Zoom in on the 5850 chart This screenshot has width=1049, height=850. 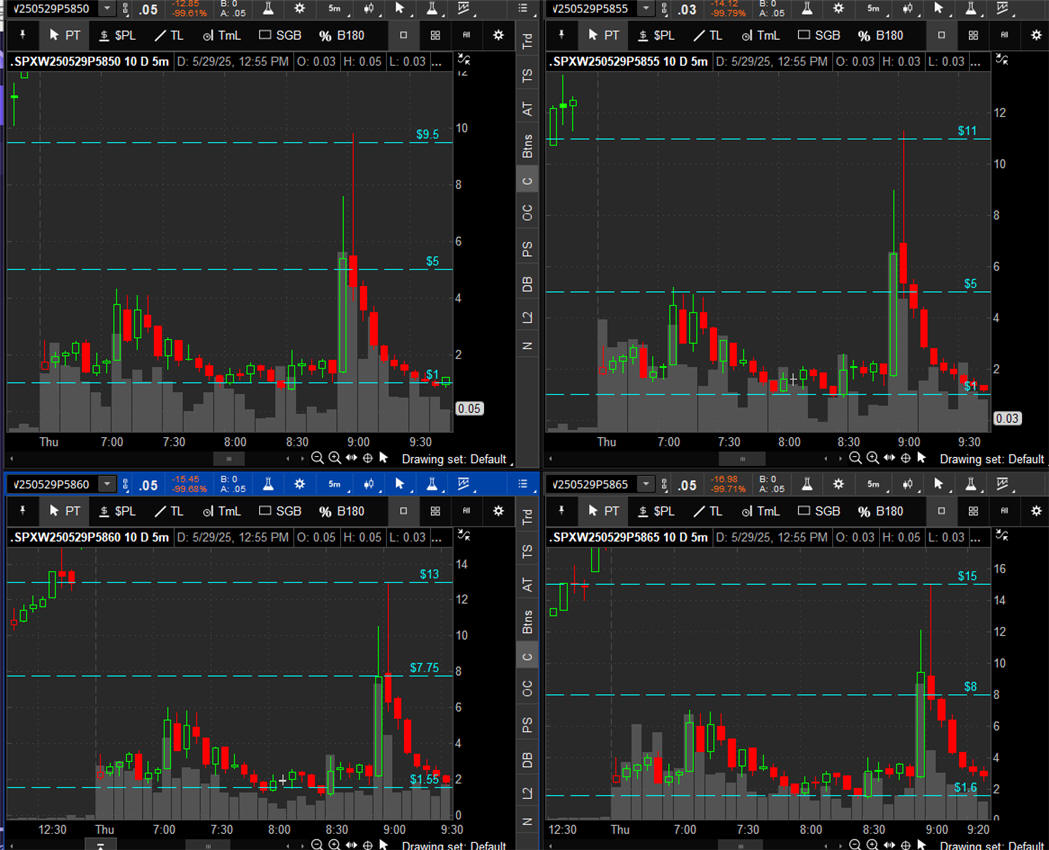pos(335,458)
